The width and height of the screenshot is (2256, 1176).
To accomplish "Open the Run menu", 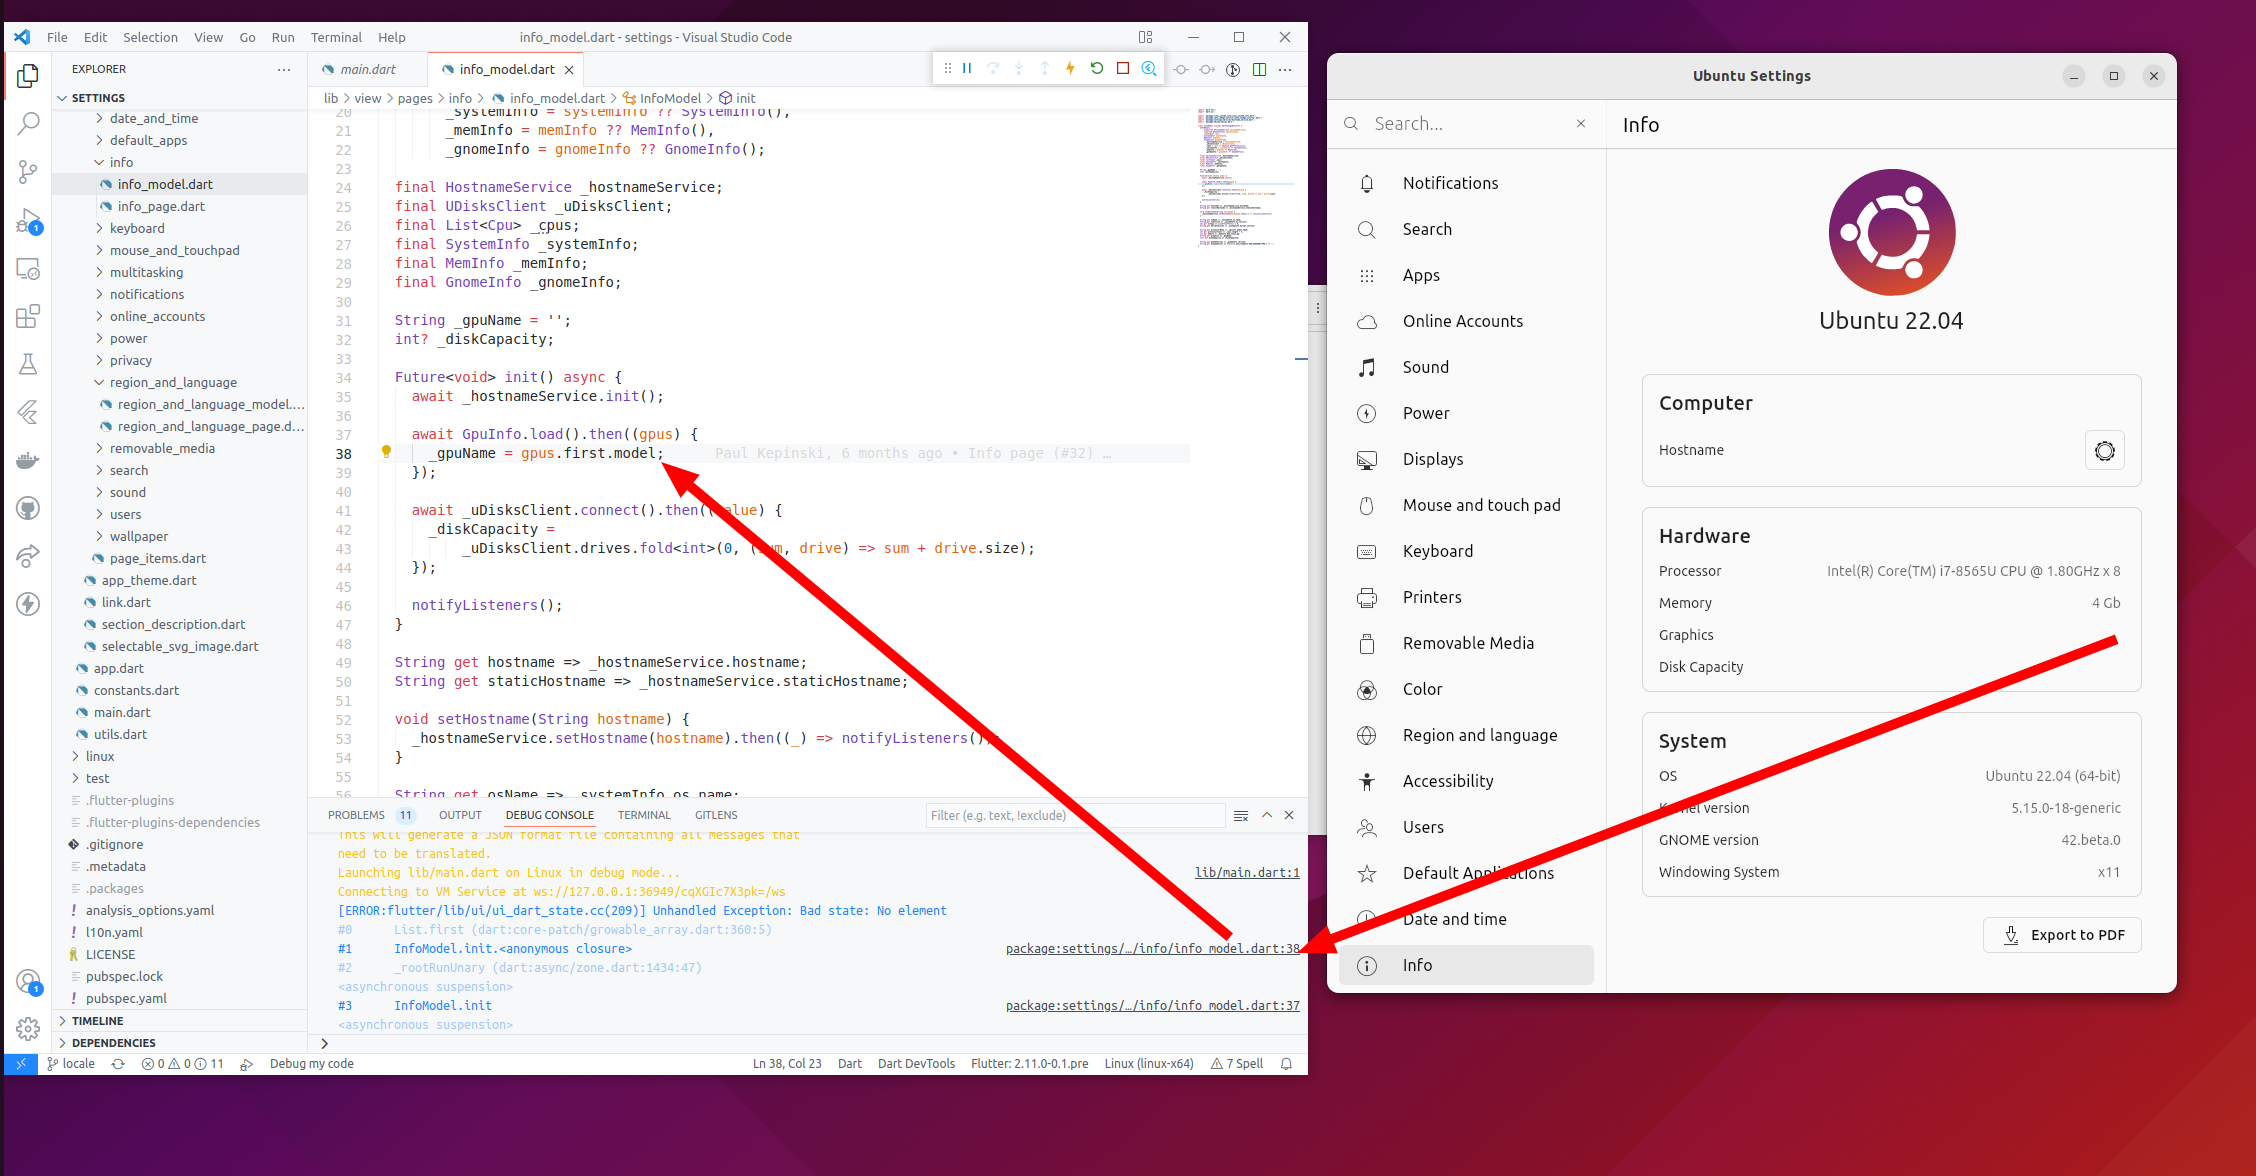I will 283,37.
